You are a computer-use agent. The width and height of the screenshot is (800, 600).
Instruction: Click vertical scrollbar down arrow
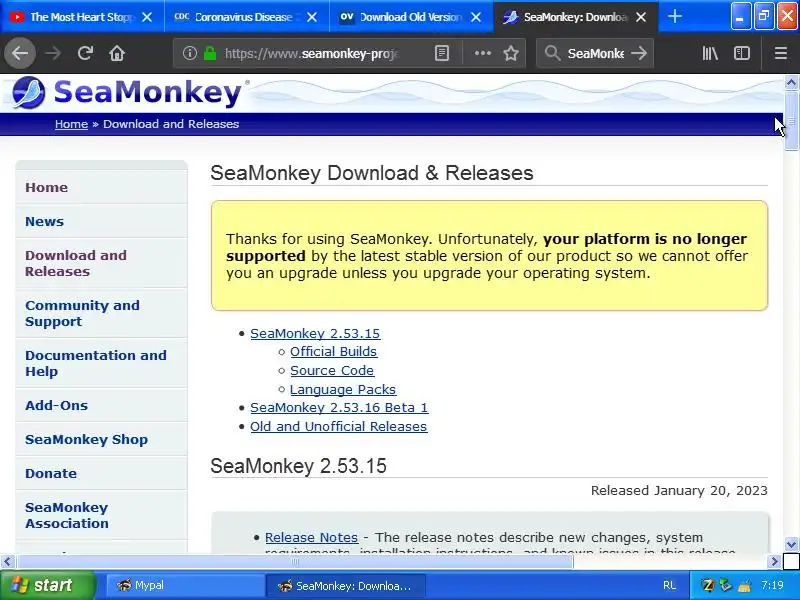click(791, 544)
